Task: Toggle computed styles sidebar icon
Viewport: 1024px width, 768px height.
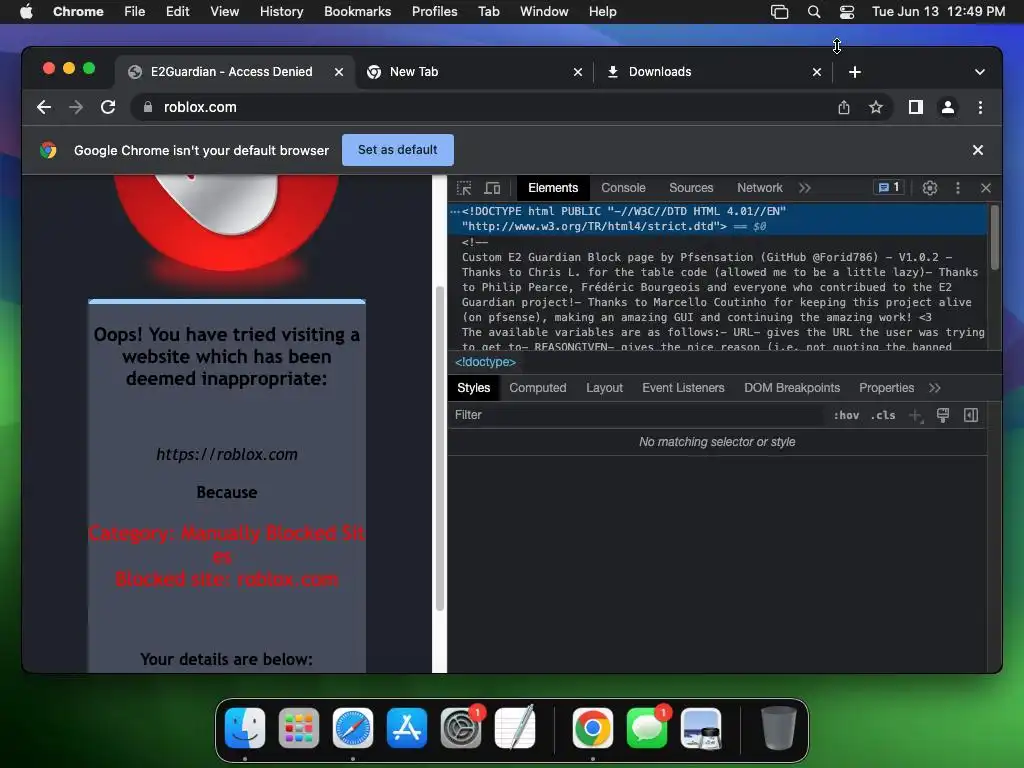Action: tap(970, 415)
